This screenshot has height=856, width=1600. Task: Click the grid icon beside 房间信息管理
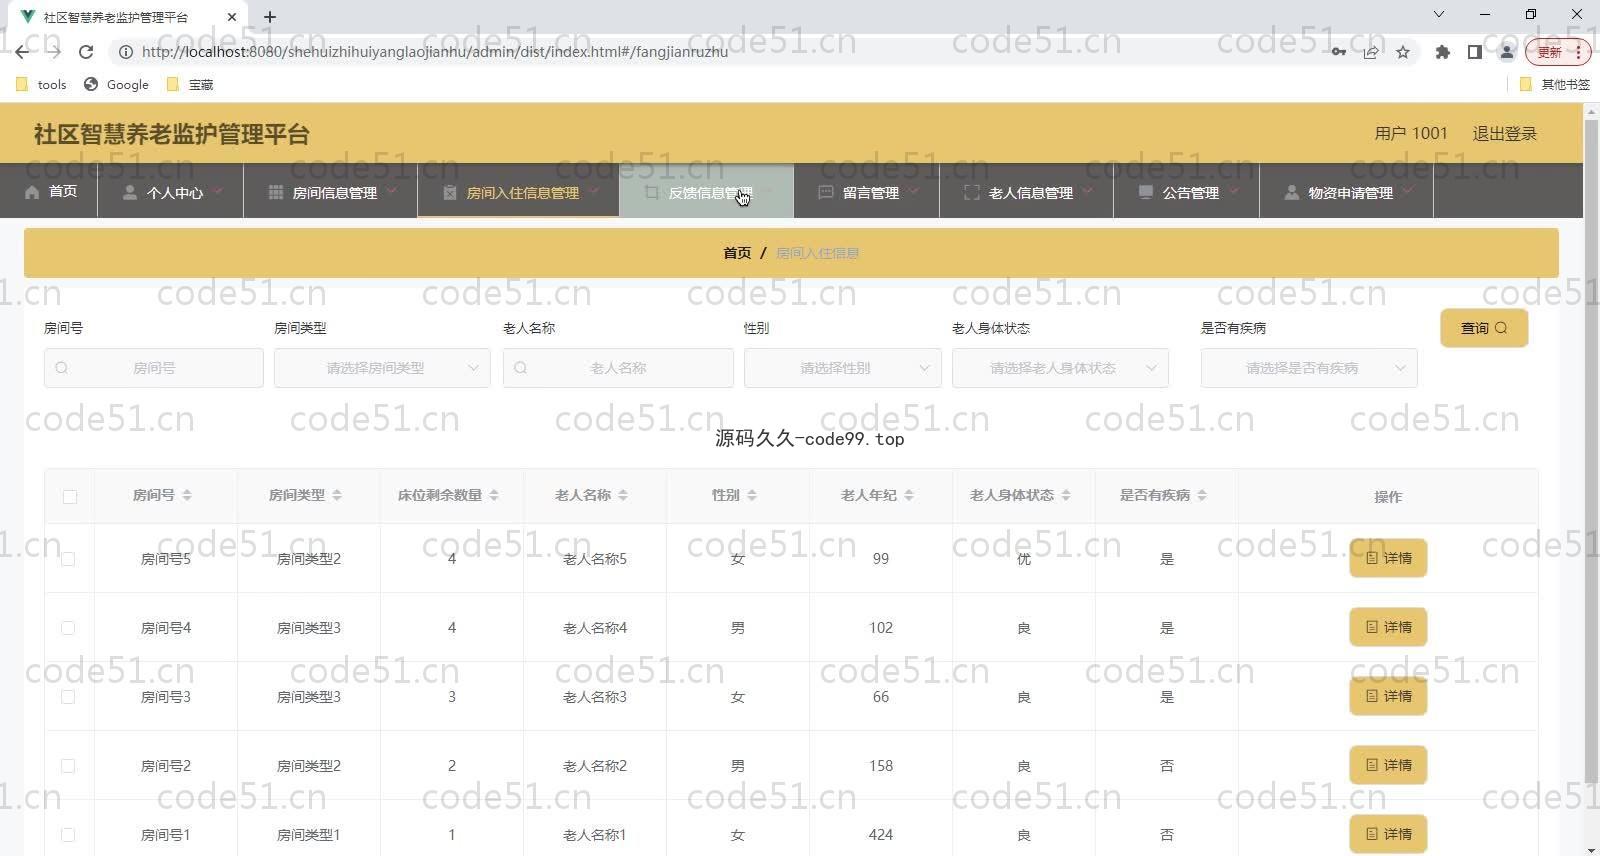276,192
